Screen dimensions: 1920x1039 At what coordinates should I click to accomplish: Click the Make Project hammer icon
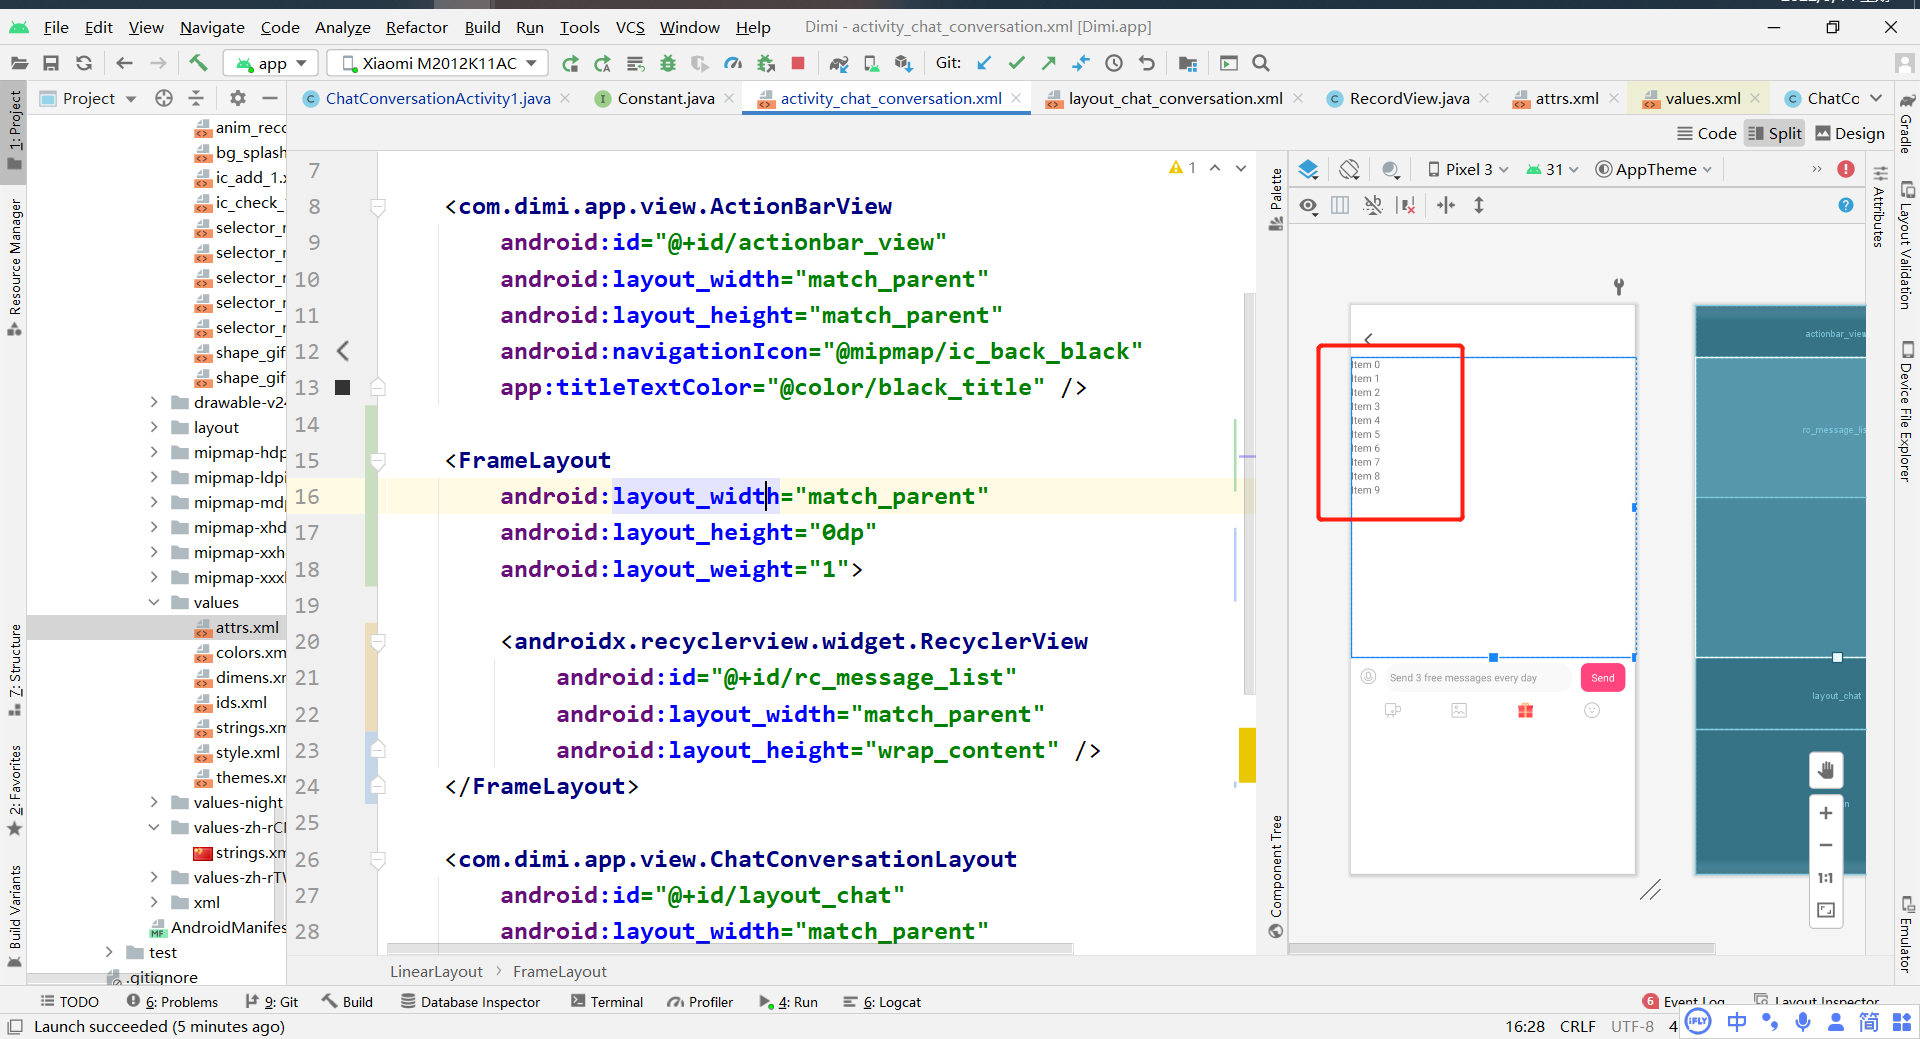pos(198,63)
